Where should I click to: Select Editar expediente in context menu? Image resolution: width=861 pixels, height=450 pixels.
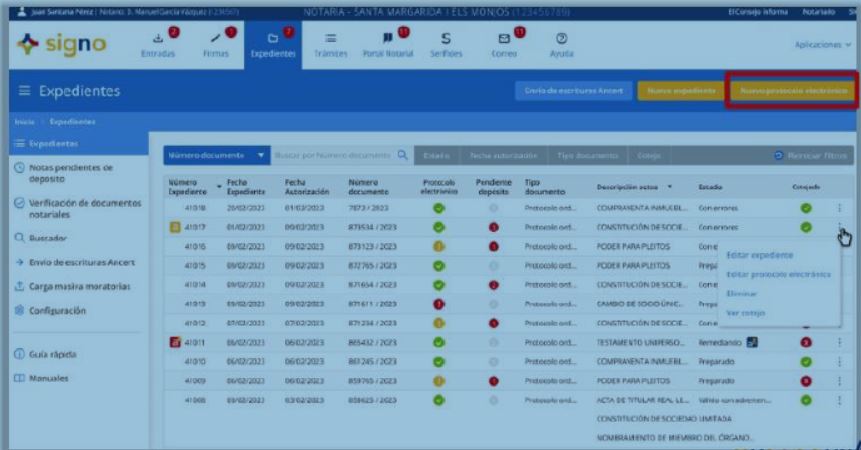pos(759,255)
